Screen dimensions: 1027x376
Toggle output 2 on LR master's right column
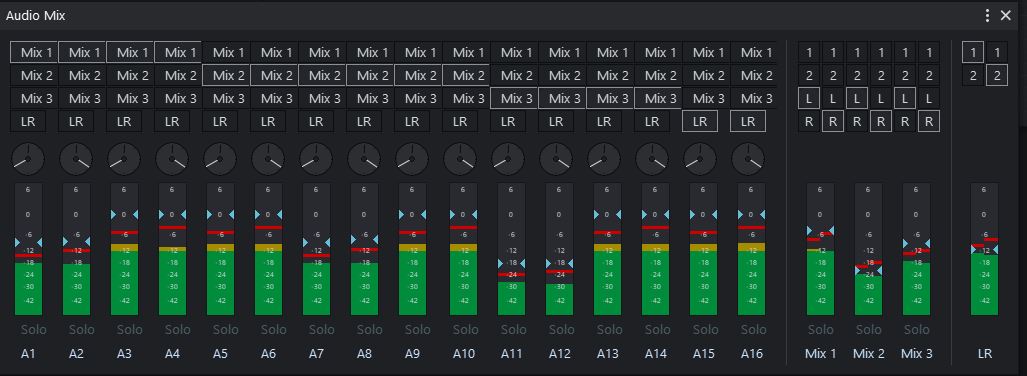[x=997, y=76]
